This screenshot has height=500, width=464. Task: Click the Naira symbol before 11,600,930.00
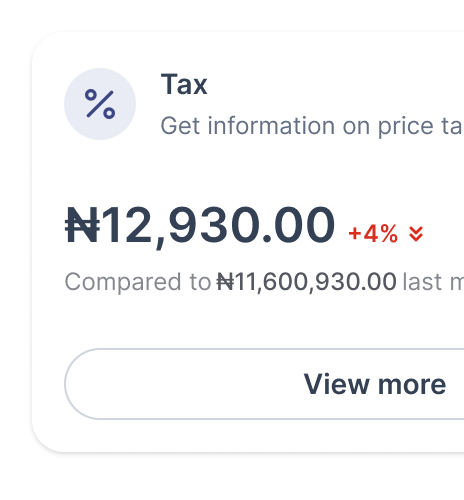pyautogui.click(x=225, y=282)
